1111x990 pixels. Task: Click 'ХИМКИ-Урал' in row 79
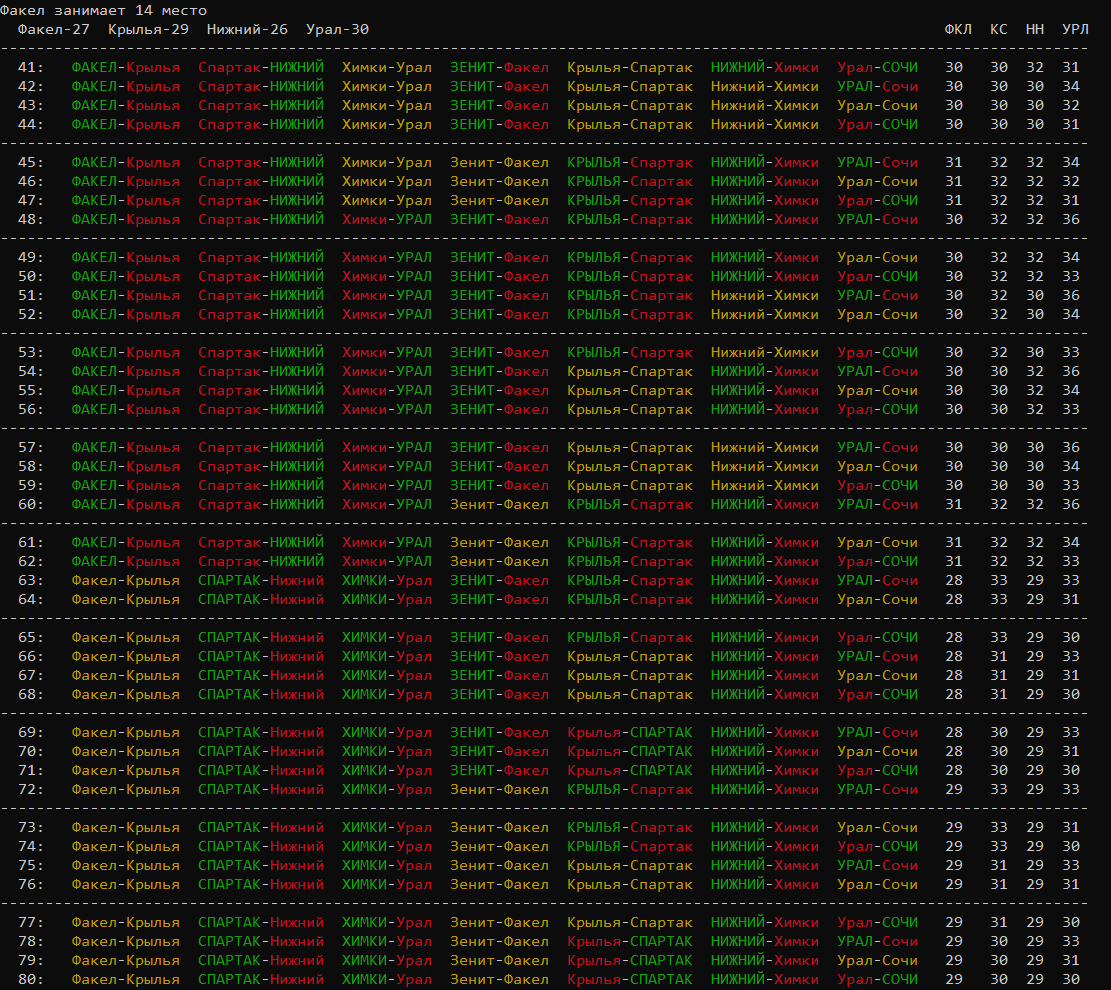(387, 960)
